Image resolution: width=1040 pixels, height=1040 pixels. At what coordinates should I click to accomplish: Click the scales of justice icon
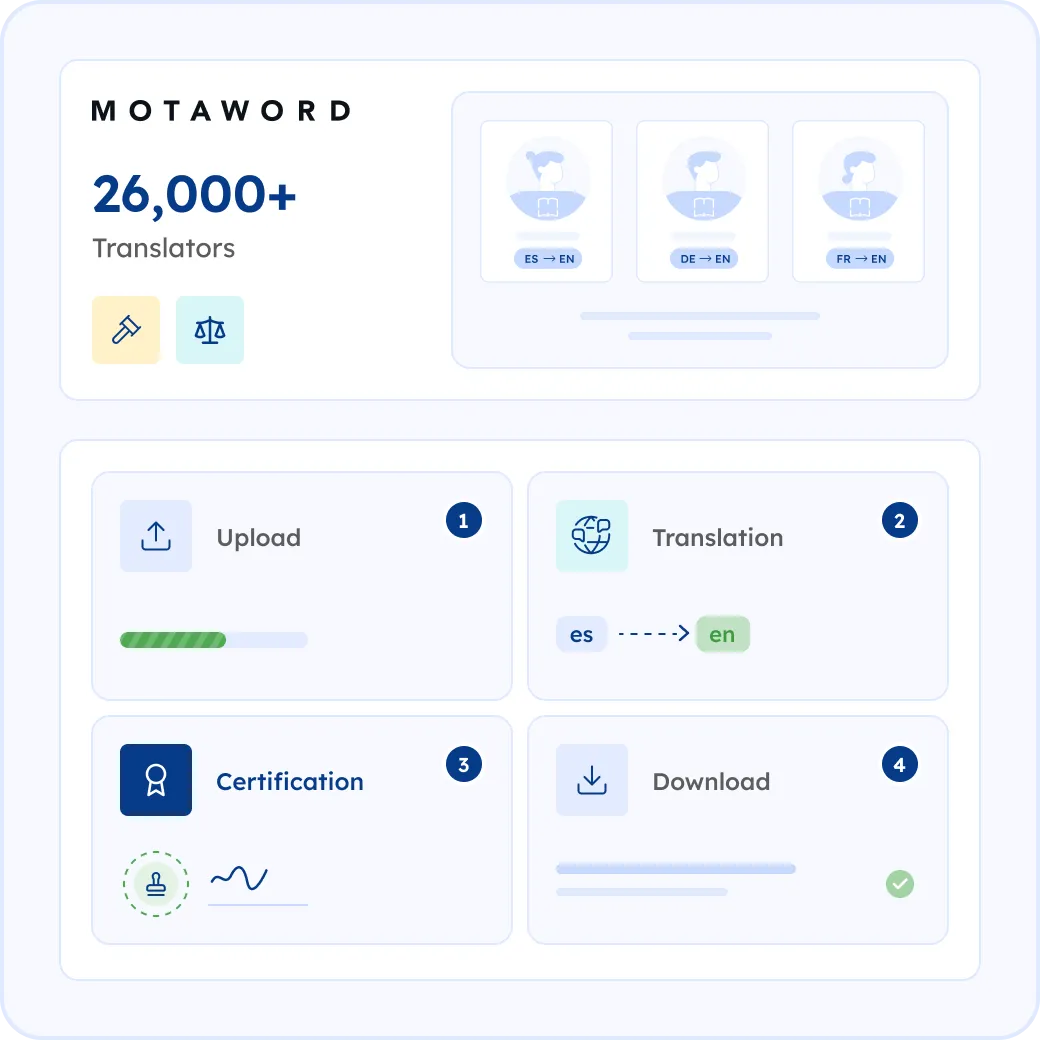pos(210,330)
